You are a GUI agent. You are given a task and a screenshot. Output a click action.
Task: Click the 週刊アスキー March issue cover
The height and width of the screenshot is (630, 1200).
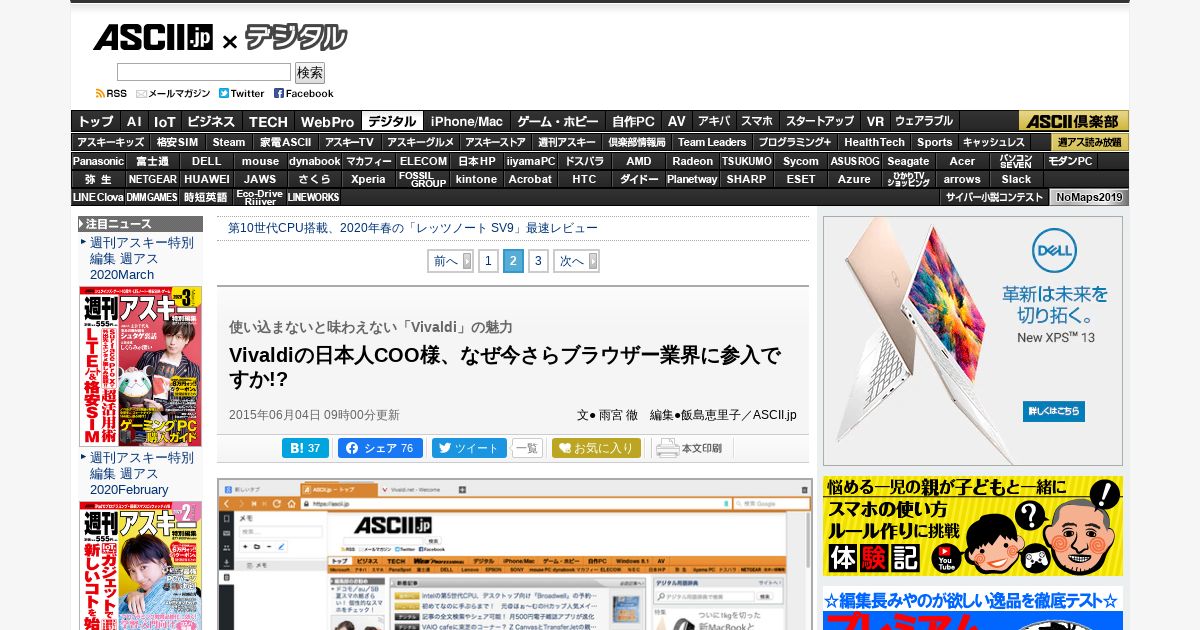(141, 366)
